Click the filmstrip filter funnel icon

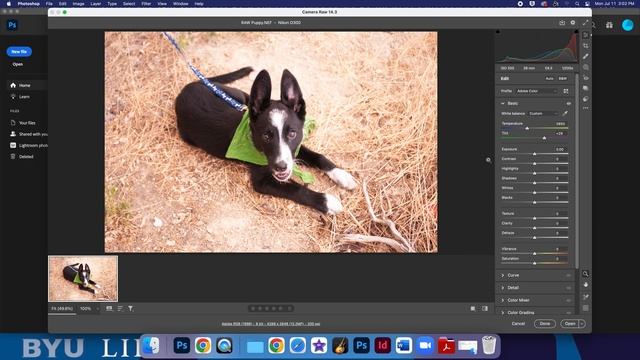tap(131, 309)
